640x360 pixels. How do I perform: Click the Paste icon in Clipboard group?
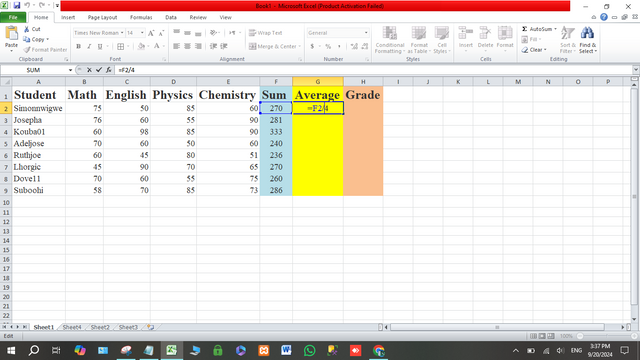[11, 34]
